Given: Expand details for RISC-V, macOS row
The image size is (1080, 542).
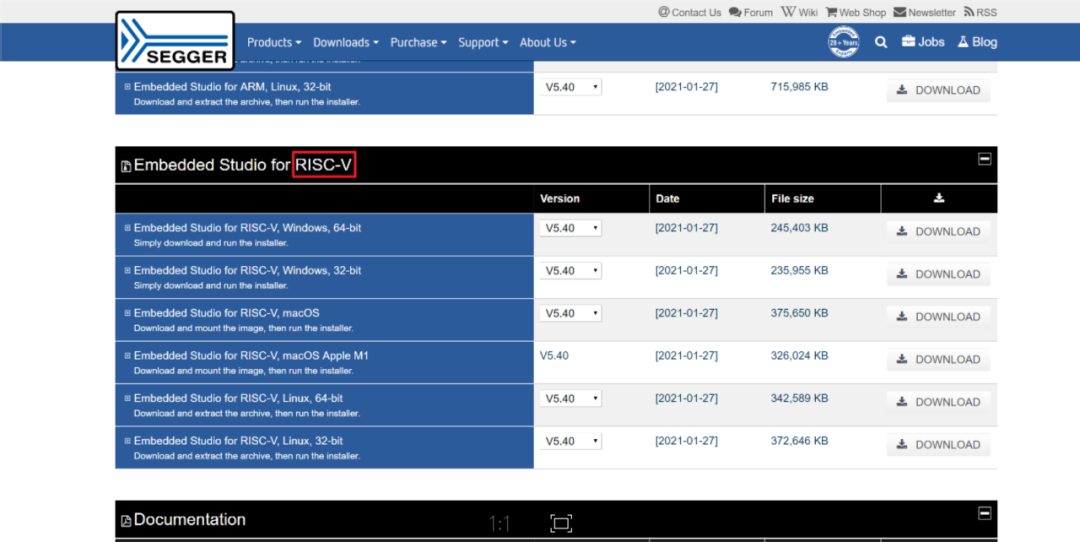Looking at the screenshot, I should click(127, 313).
